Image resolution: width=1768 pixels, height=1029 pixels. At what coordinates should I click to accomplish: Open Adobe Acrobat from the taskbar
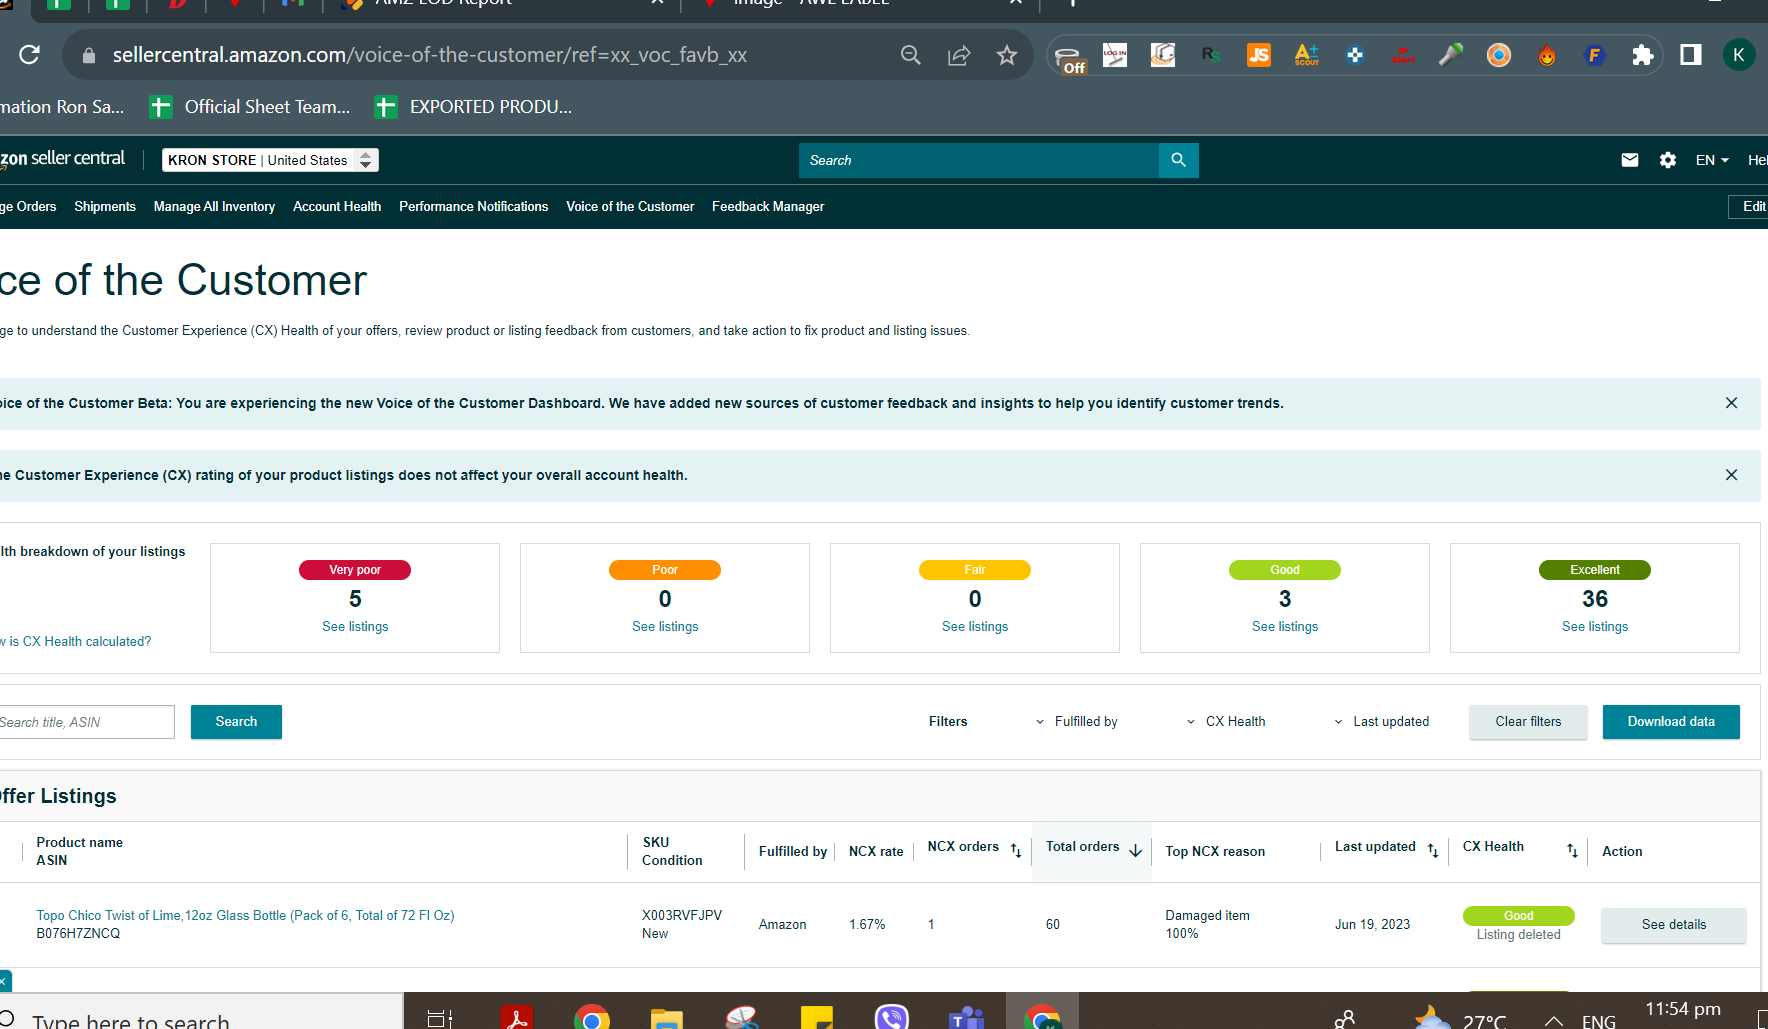click(517, 1017)
